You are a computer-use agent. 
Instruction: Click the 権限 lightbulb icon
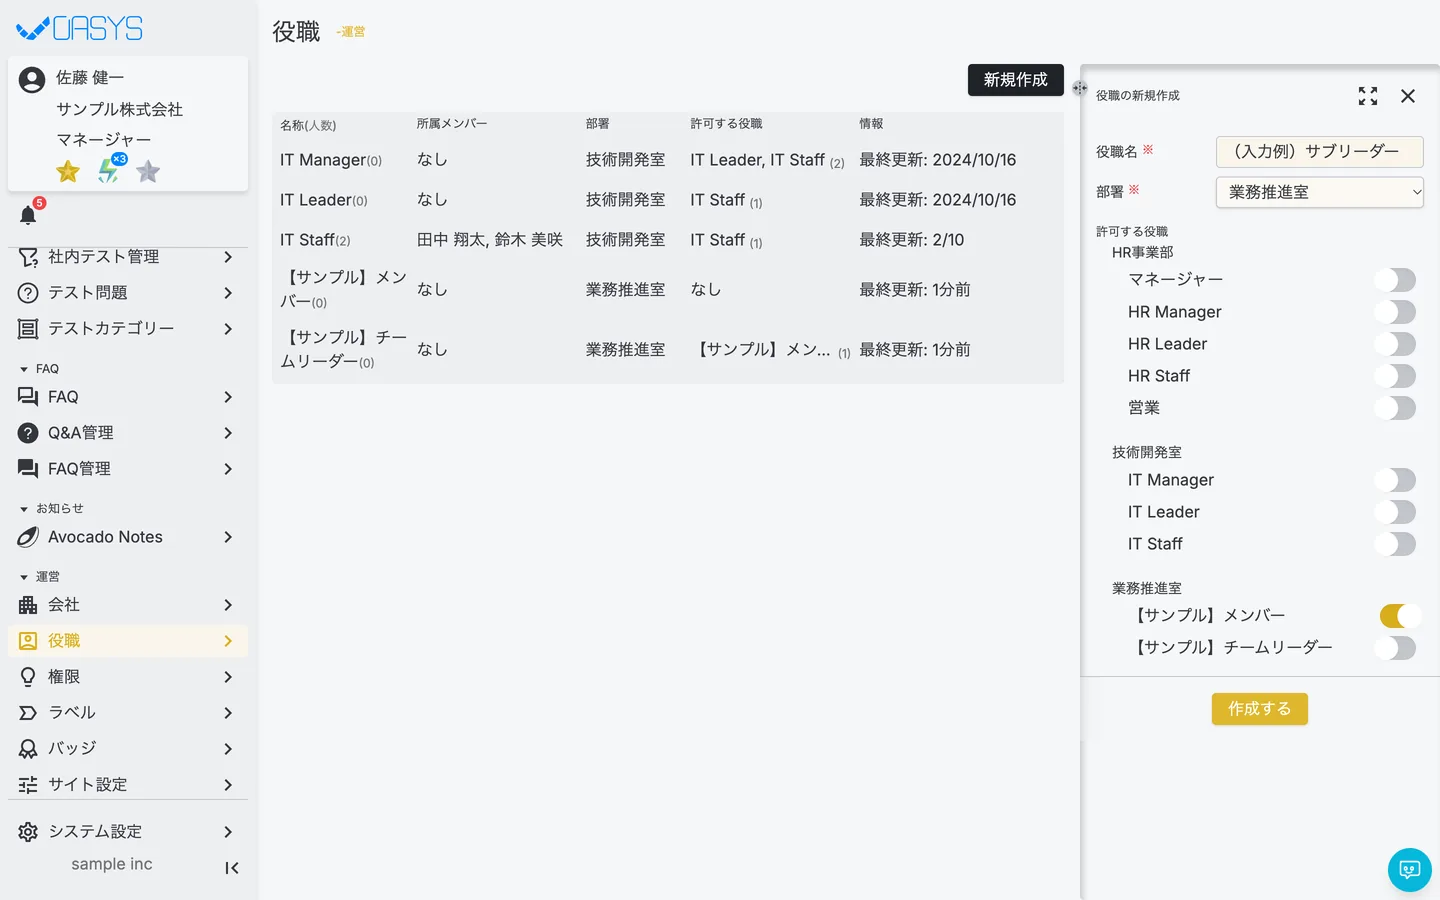[28, 677]
